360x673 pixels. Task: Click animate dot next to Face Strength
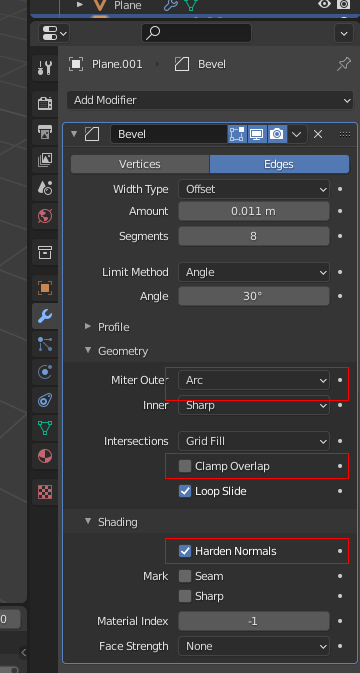click(x=340, y=646)
